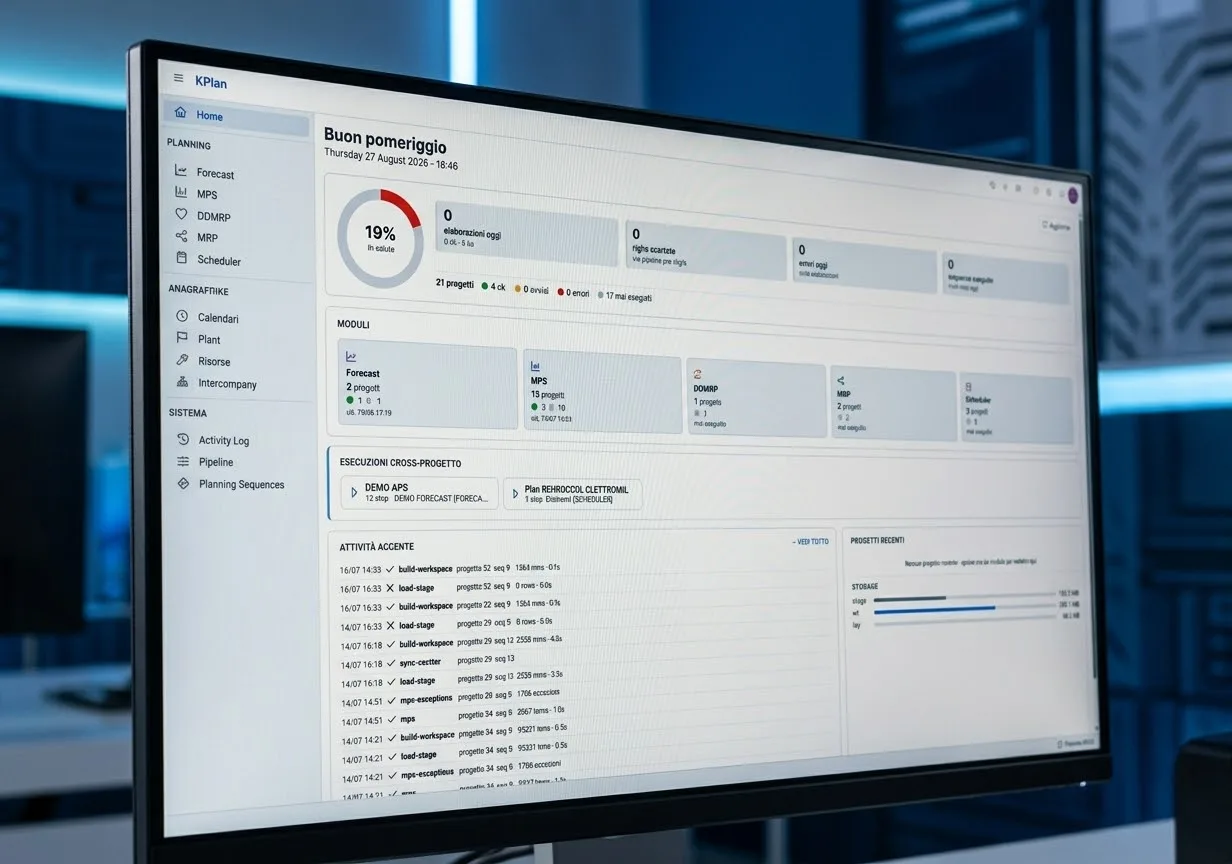Click the '0 avvisi' orange legend entry
Viewport: 1232px width, 864px height.
point(531,290)
